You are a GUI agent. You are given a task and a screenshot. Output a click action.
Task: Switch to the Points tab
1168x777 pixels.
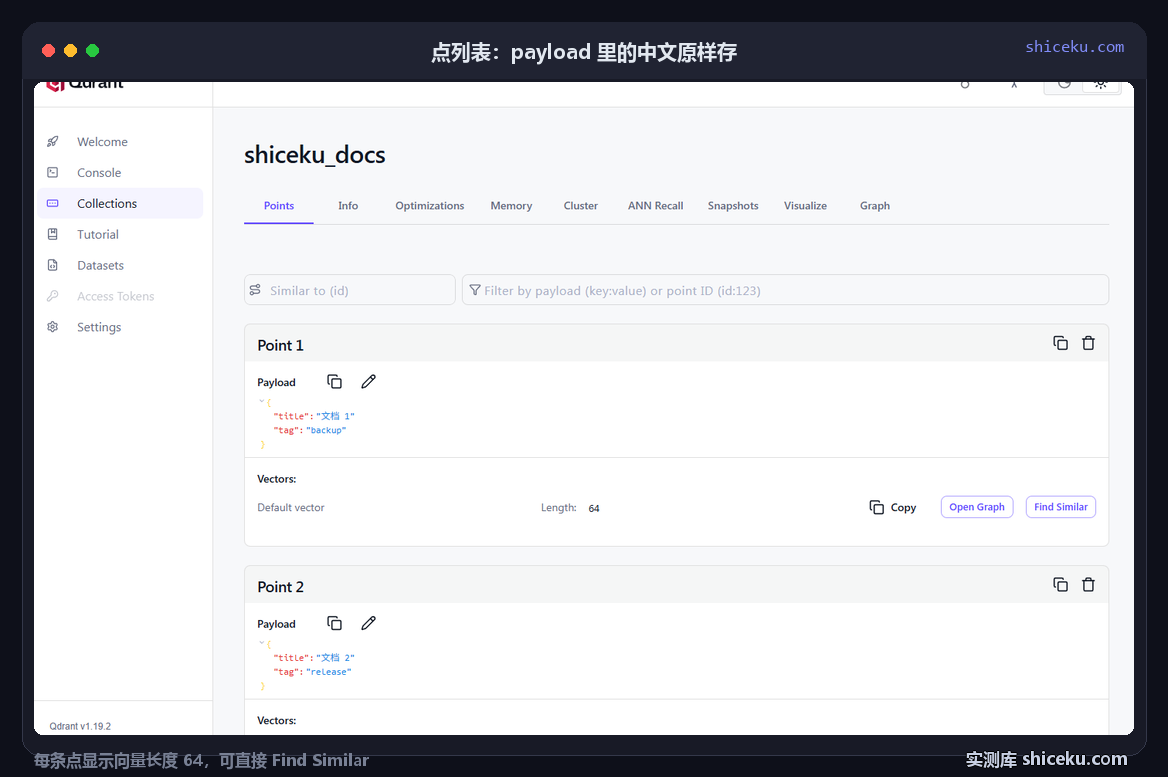(x=279, y=206)
